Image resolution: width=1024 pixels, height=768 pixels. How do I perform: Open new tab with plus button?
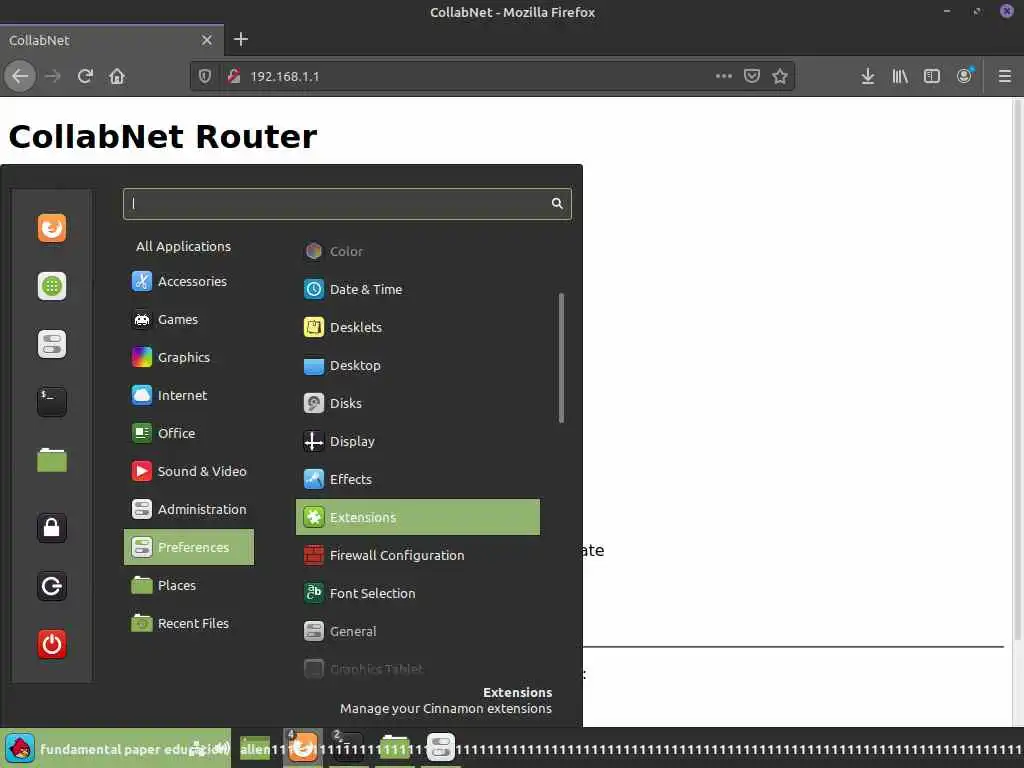click(x=240, y=39)
